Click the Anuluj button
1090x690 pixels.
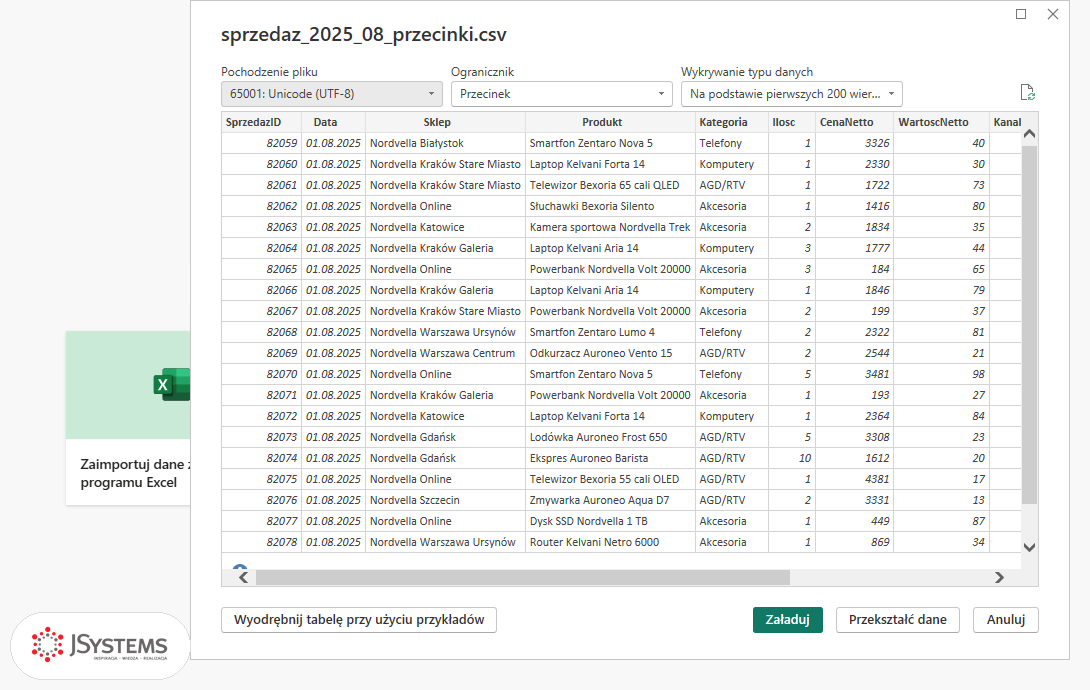coord(1006,620)
